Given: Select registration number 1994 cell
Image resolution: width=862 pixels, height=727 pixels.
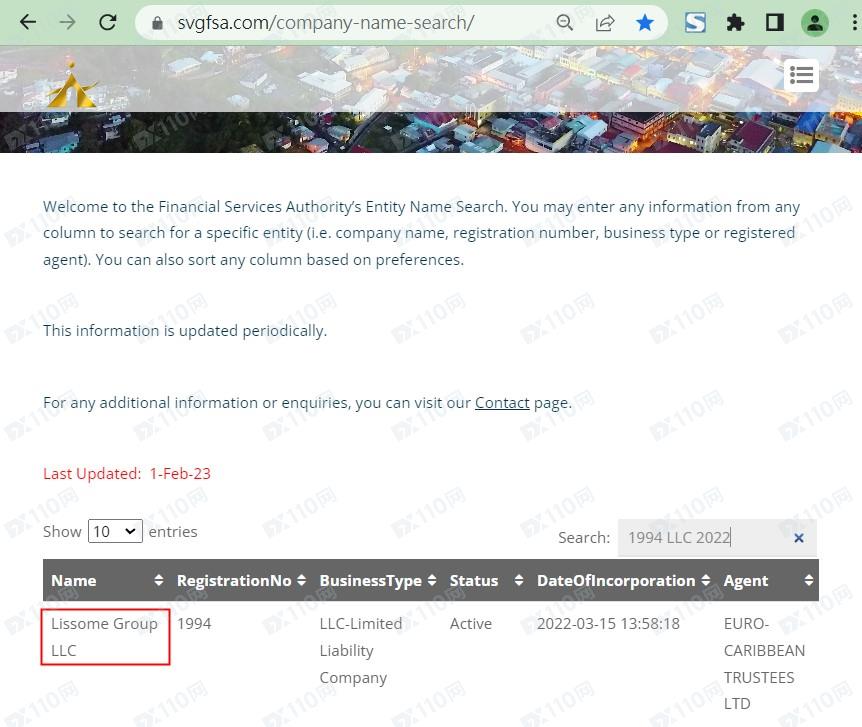Looking at the screenshot, I should (x=194, y=624).
